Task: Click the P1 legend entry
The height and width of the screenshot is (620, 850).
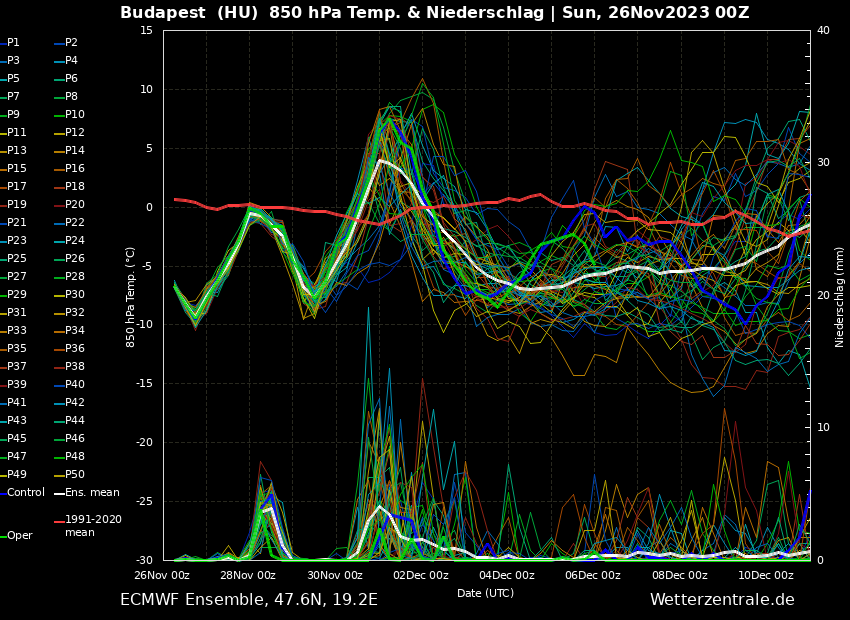Action: click(x=13, y=43)
